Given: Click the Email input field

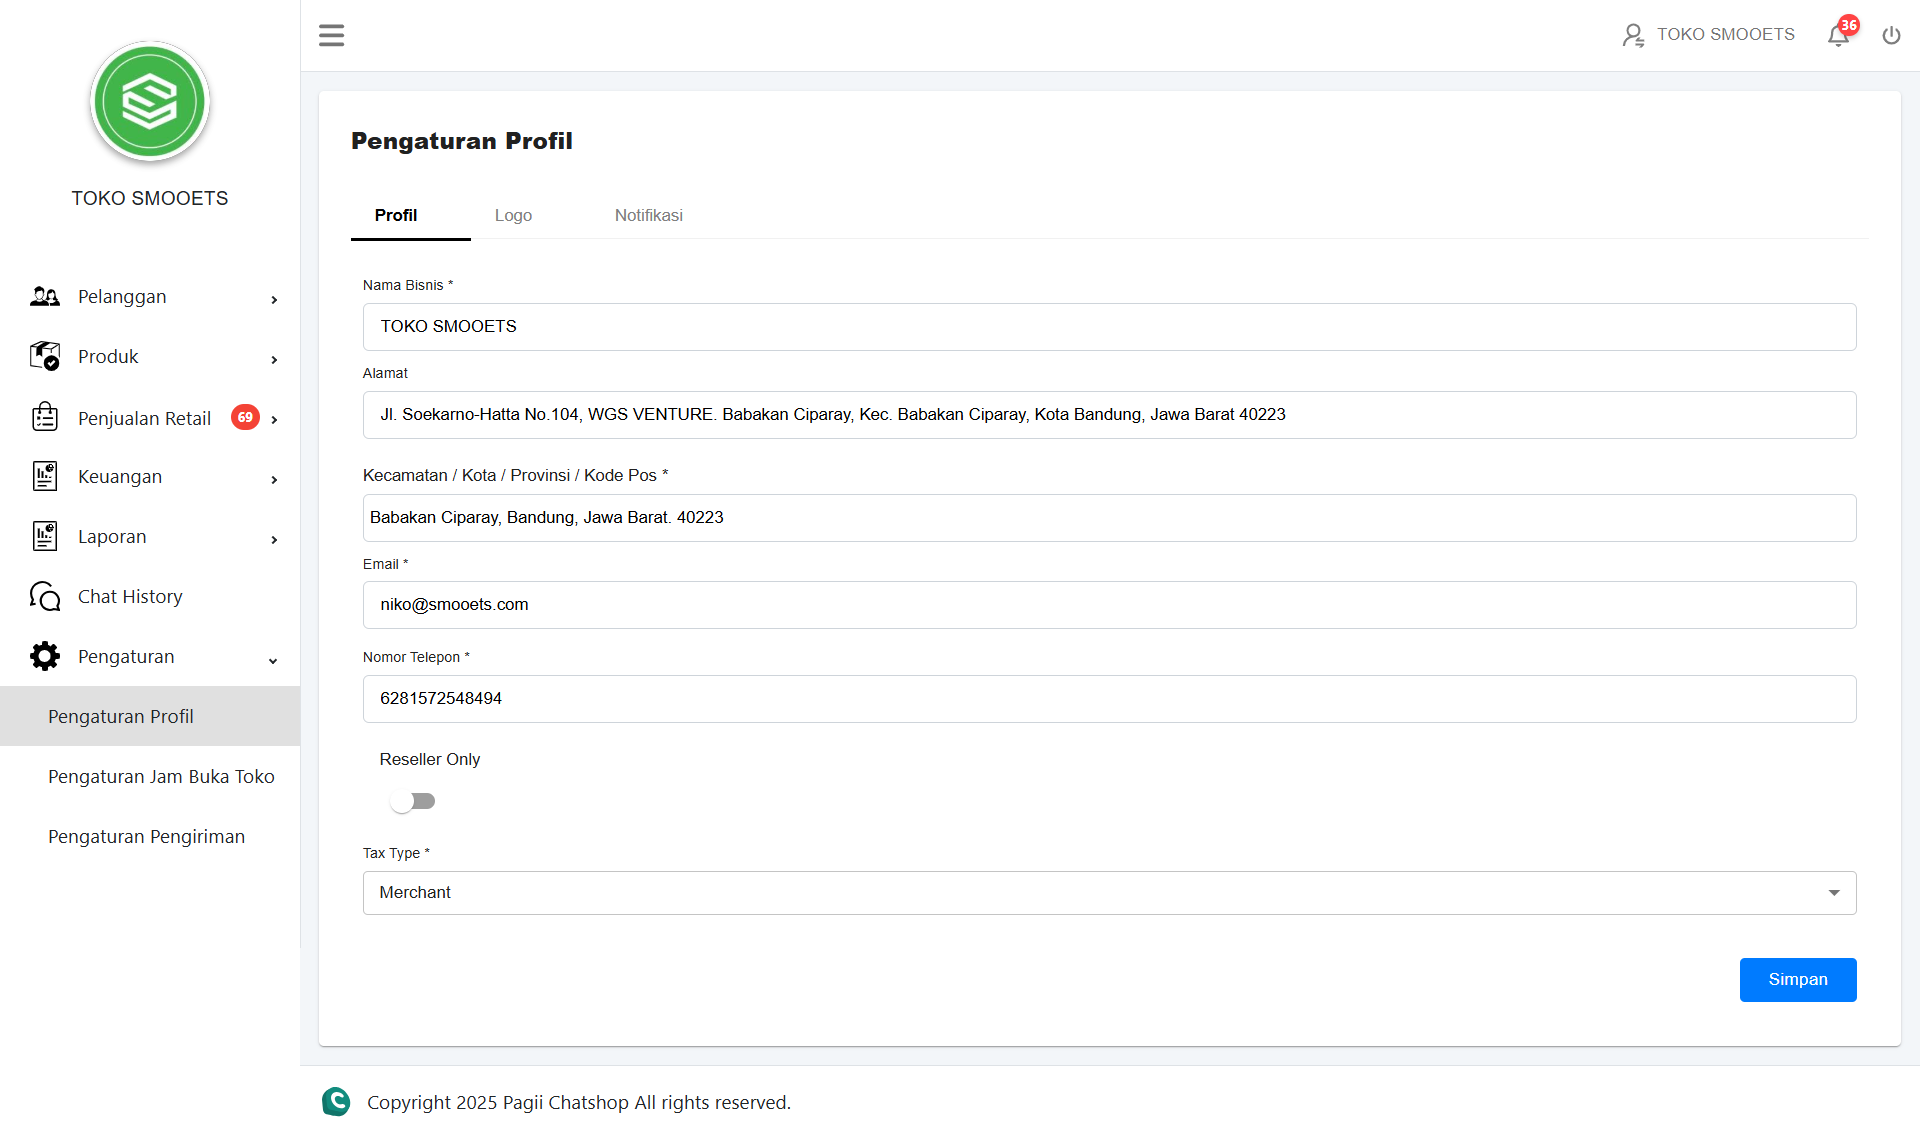Looking at the screenshot, I should pyautogui.click(x=1108, y=605).
